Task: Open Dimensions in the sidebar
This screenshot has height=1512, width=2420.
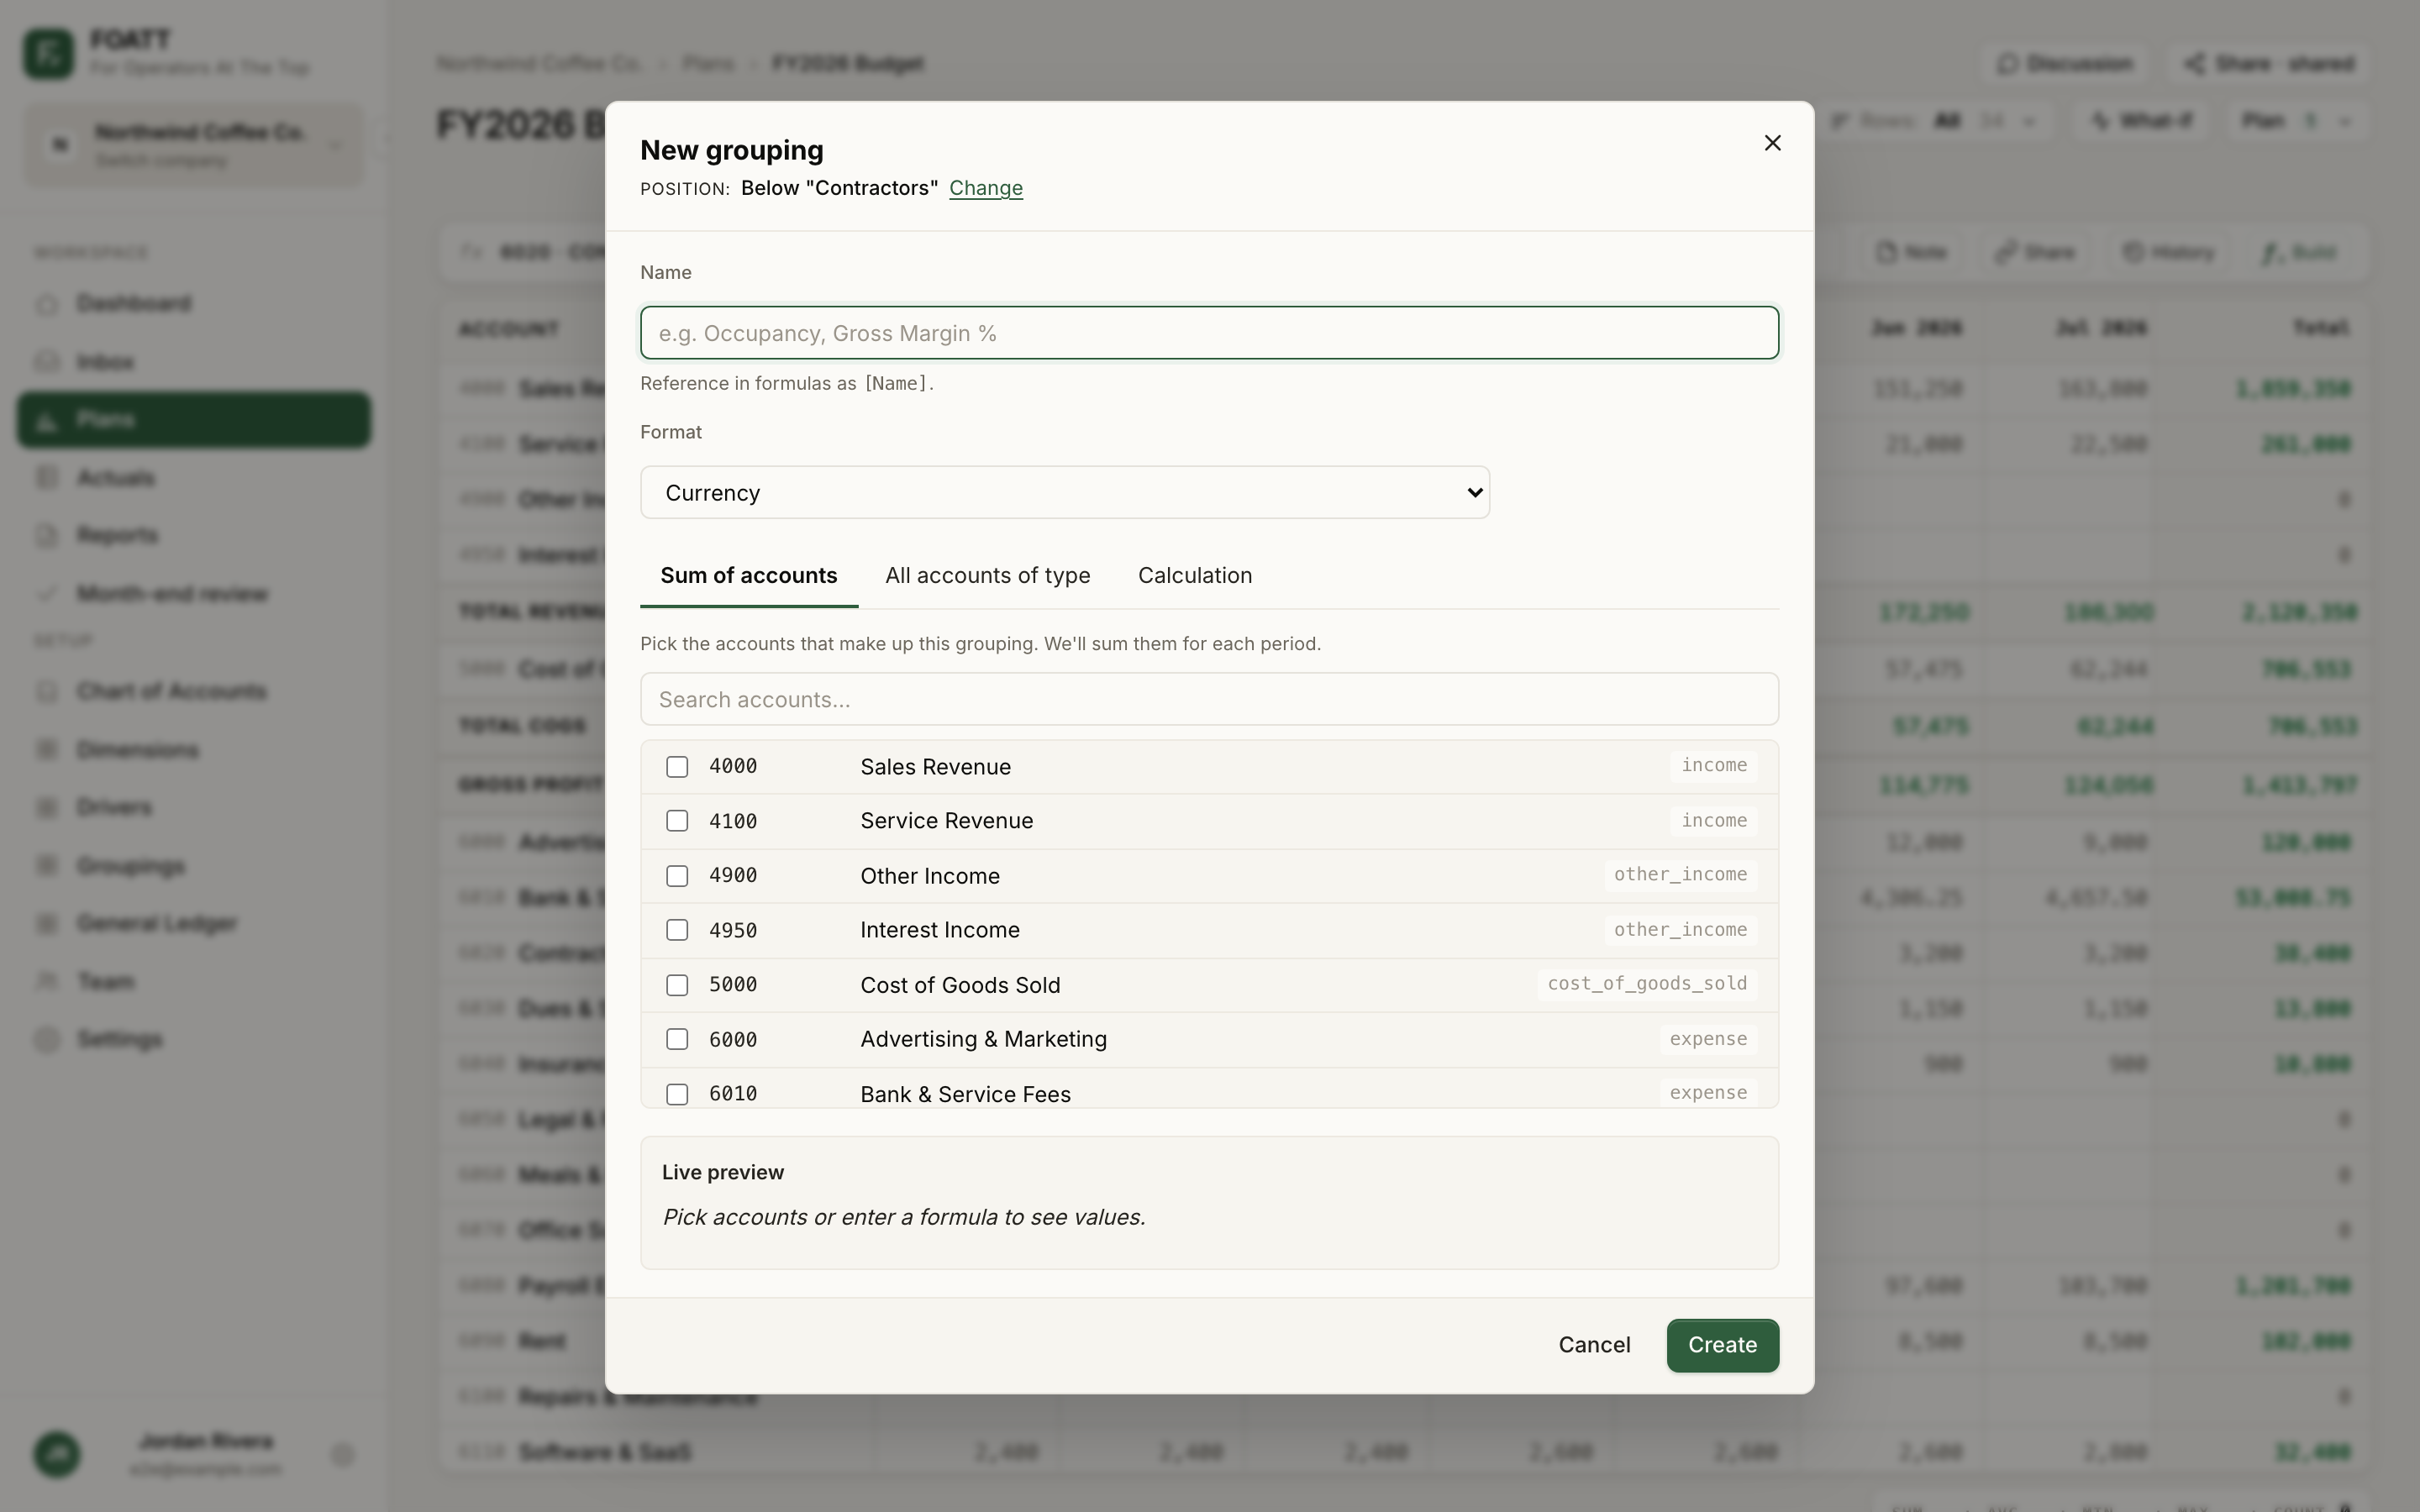Action: [x=193, y=749]
